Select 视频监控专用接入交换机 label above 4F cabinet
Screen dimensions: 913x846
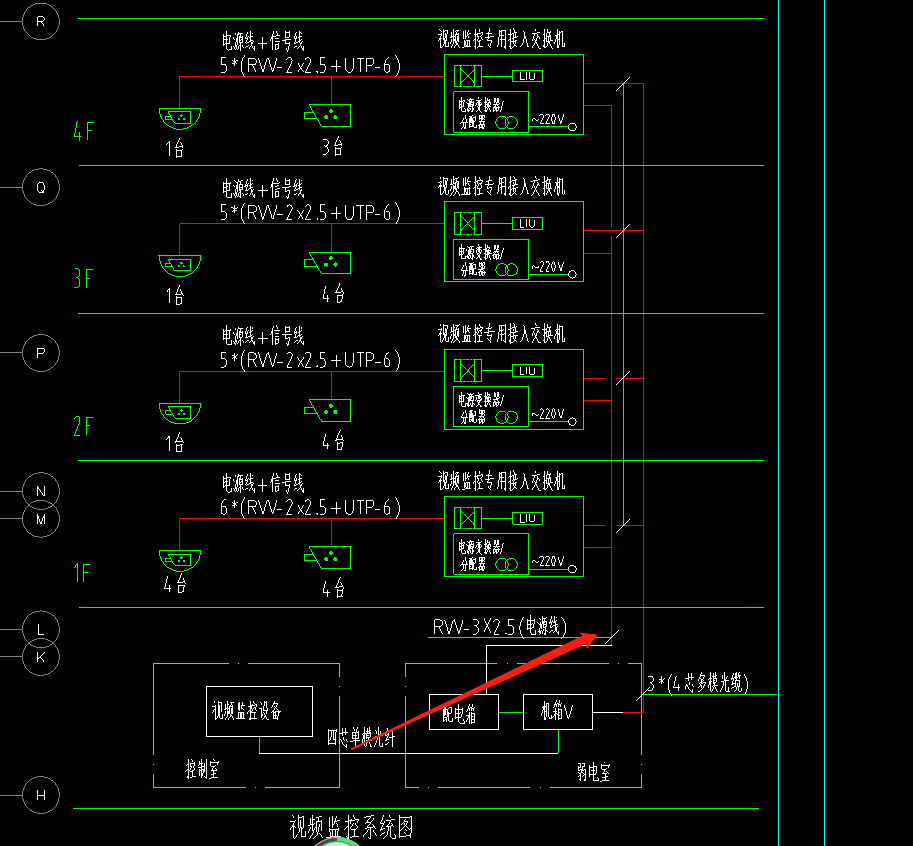point(501,40)
